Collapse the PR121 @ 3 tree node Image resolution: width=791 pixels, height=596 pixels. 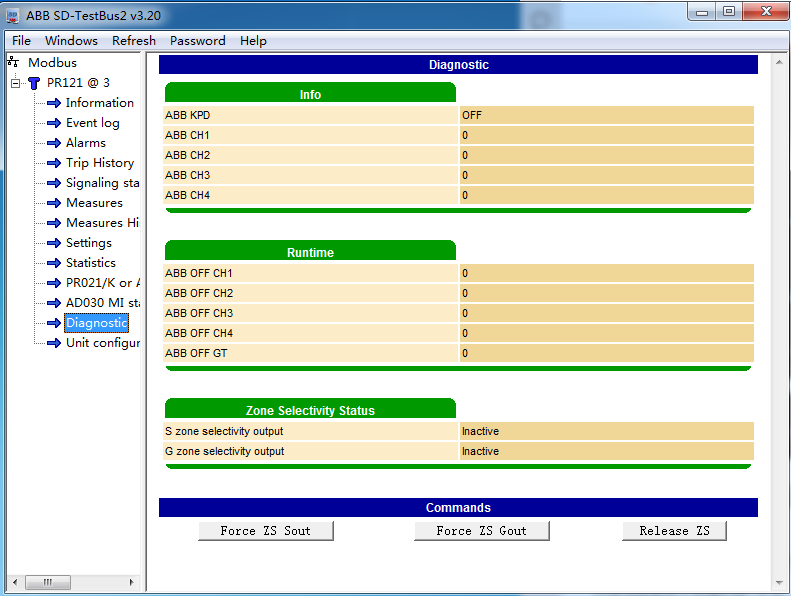coord(16,83)
